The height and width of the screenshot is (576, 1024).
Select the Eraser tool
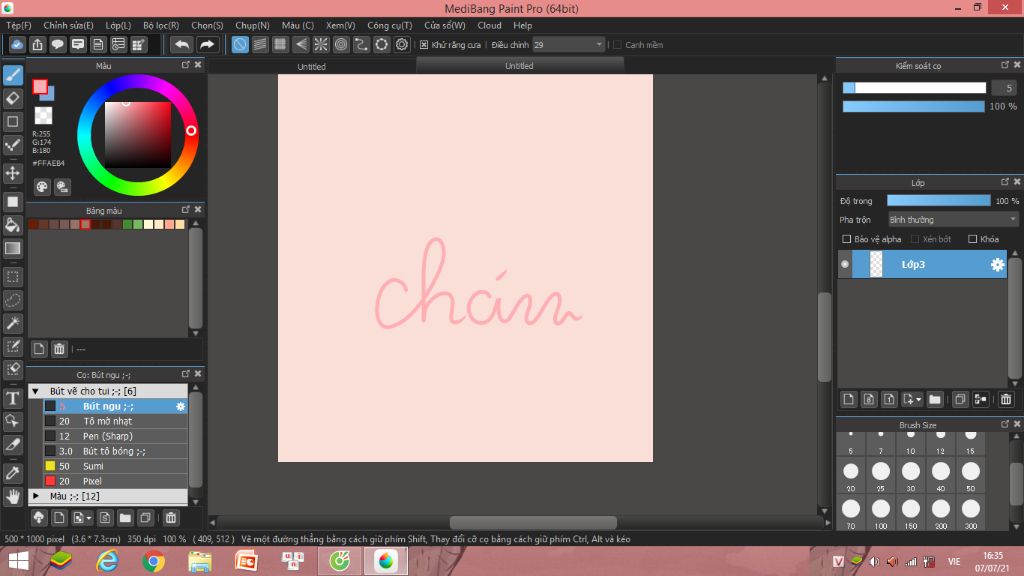12,99
